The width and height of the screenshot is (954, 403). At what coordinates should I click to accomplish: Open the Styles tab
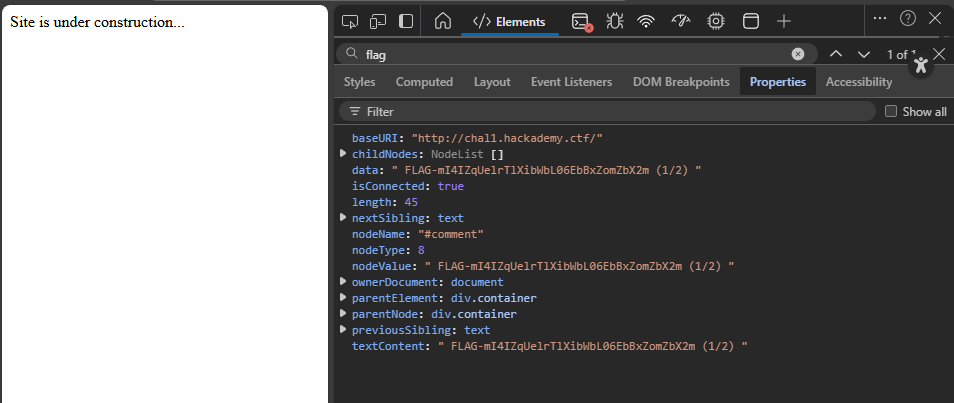click(359, 82)
